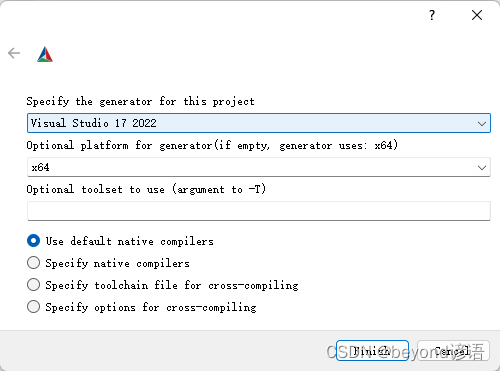This screenshot has height=371, width=500.
Task: Click the 'Use default native compilers' label text
Action: click(130, 241)
